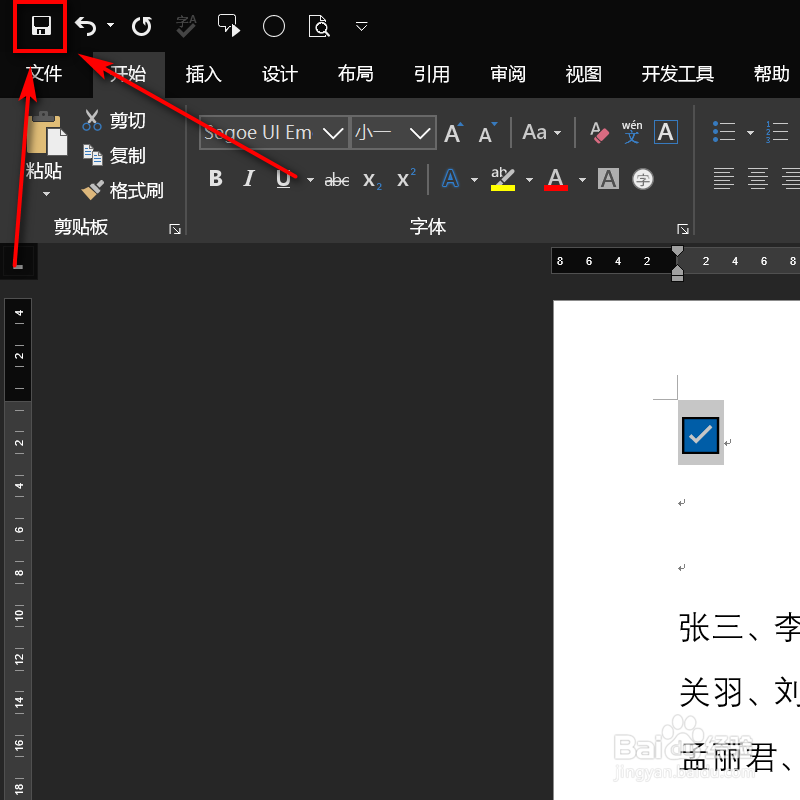800x800 pixels.
Task: Toggle character shading icon
Action: coord(609,179)
